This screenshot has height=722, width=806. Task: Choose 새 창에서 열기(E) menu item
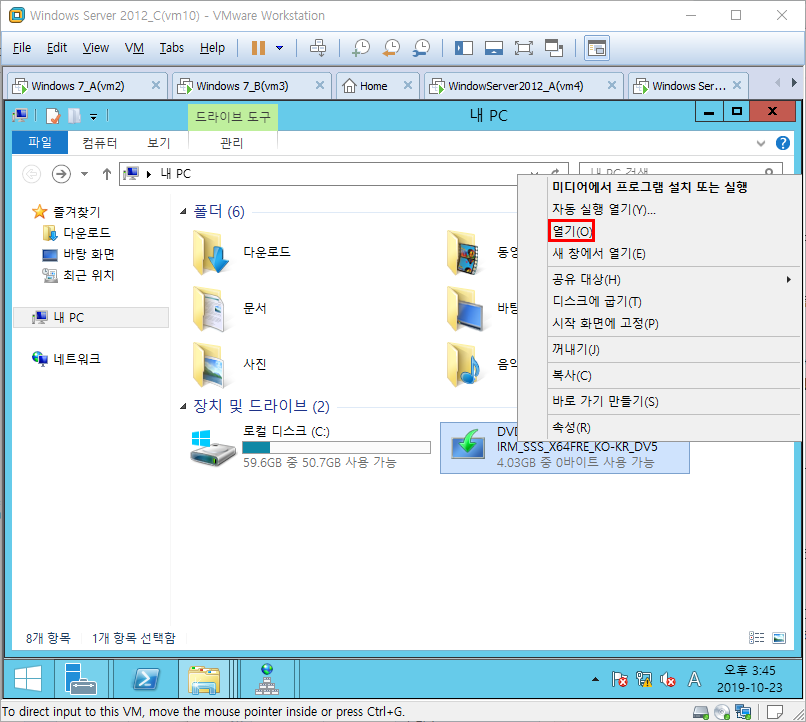tap(598, 253)
